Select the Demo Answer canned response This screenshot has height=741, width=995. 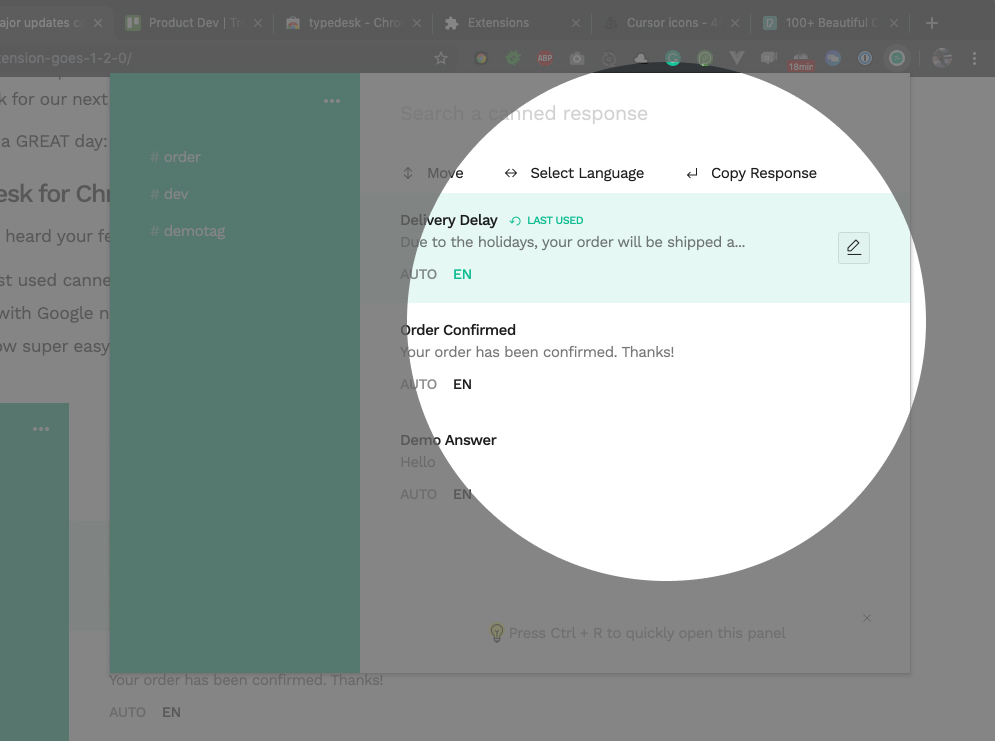tap(448, 440)
